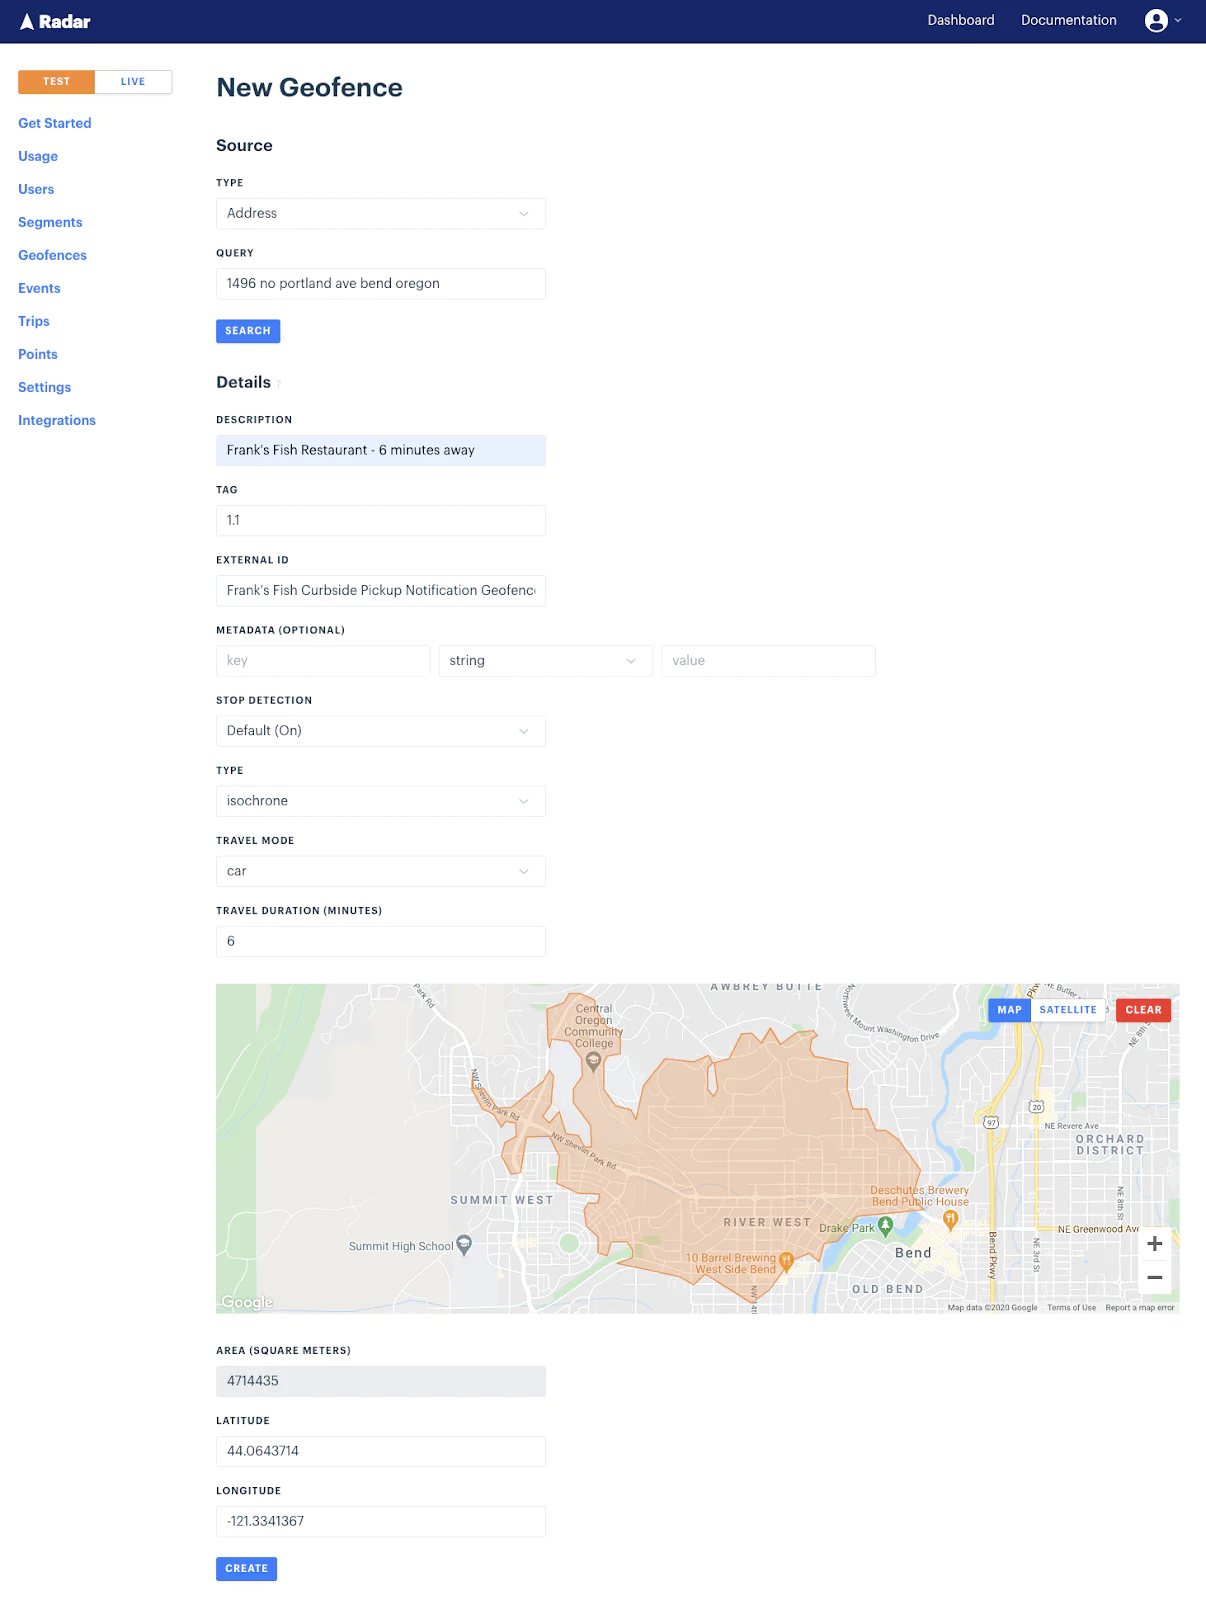This screenshot has height=1600, width=1206.
Task: Open the Documentation page
Action: tap(1068, 21)
